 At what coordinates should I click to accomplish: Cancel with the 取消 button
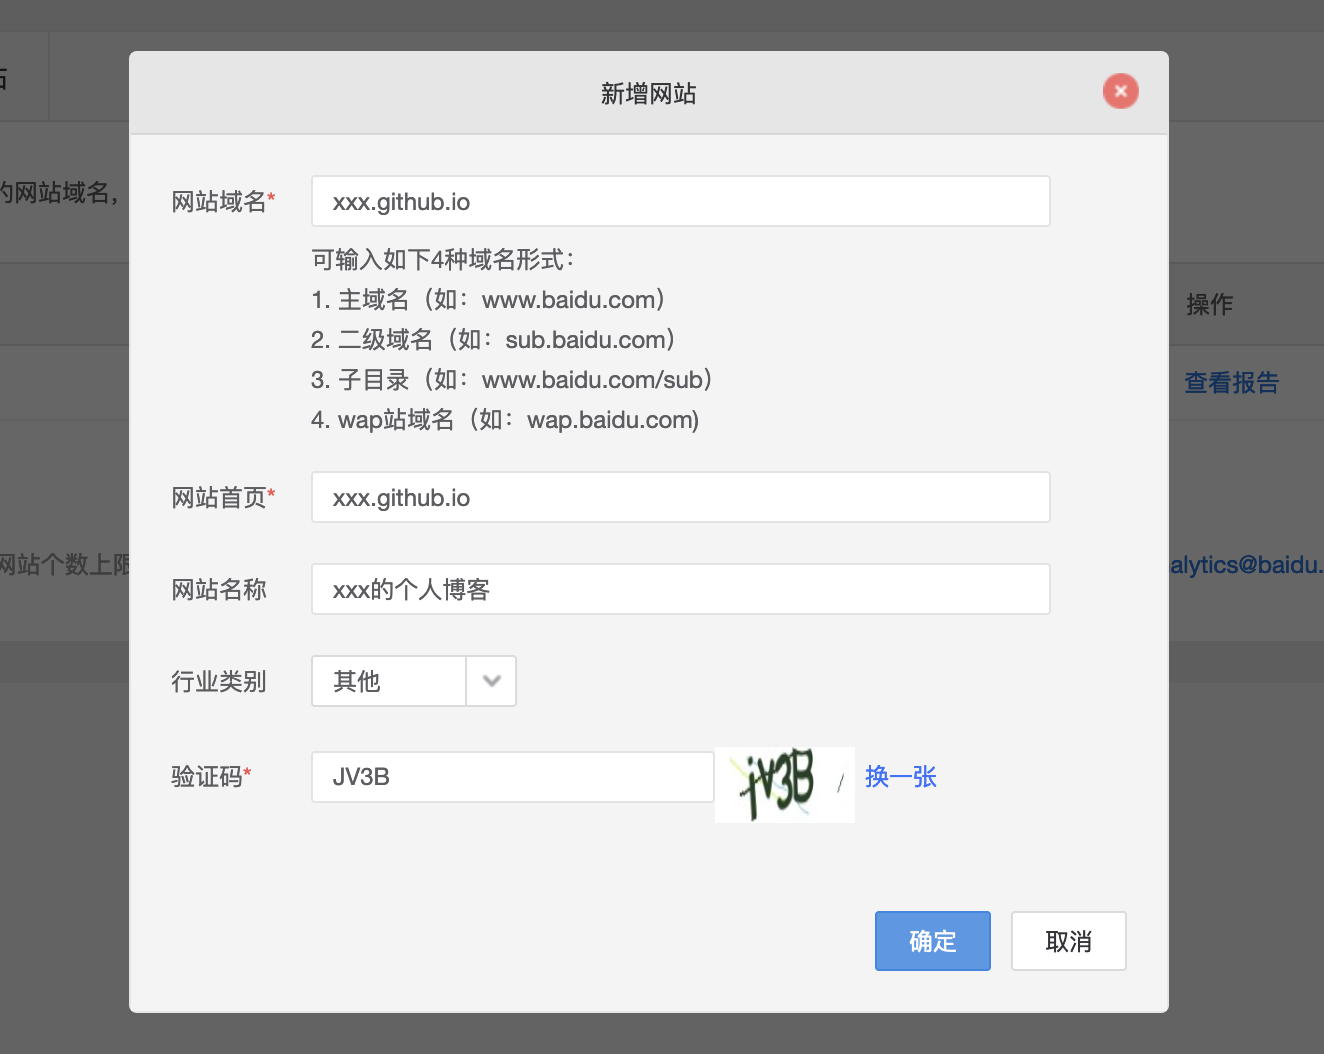1068,941
